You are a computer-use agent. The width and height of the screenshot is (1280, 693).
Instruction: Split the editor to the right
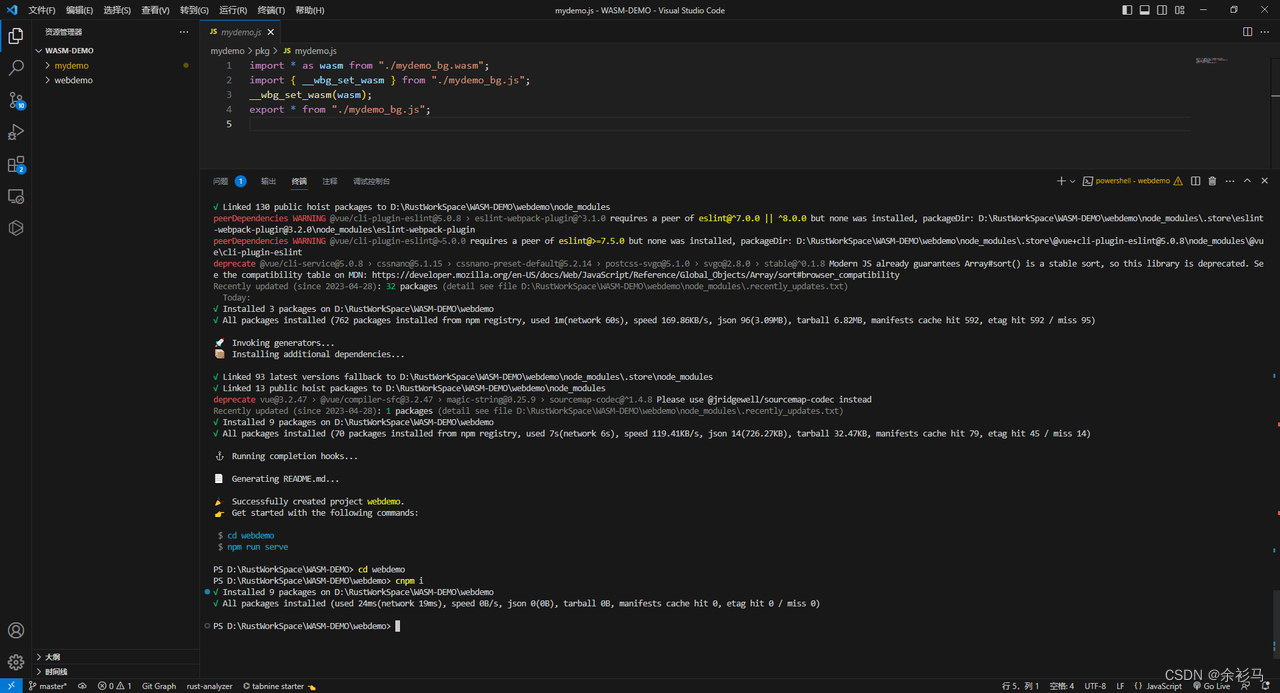(1247, 32)
